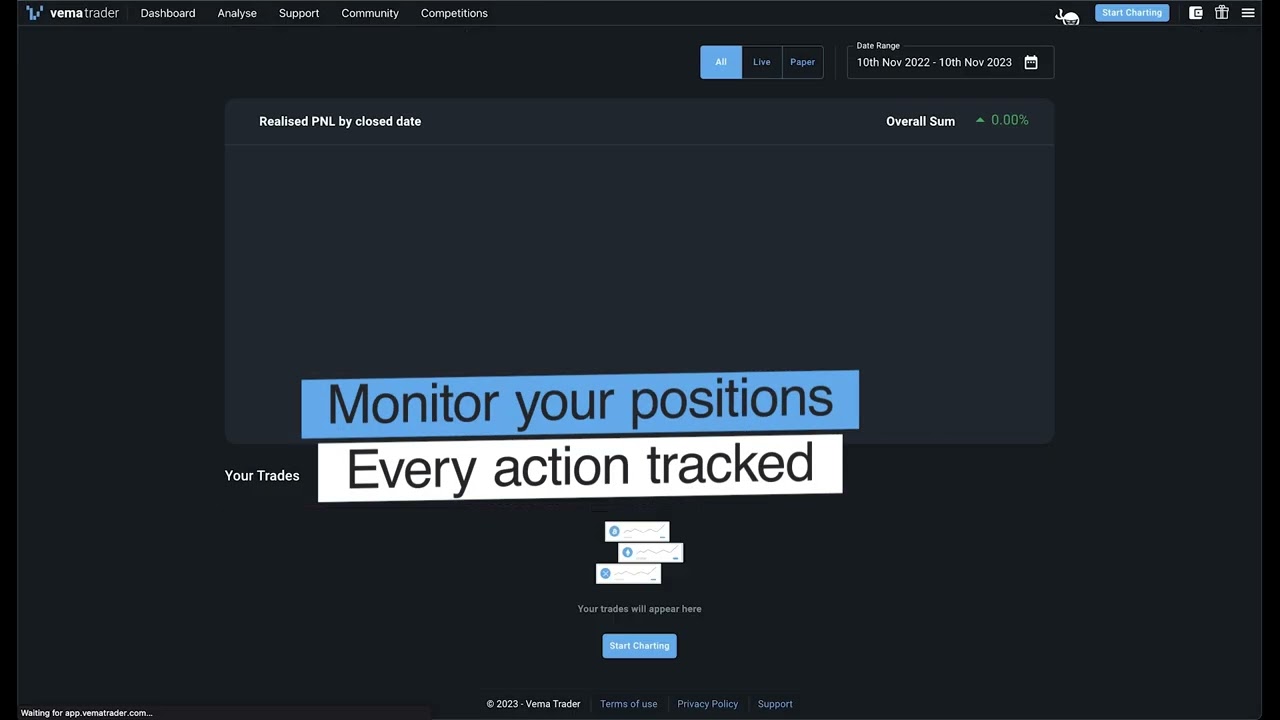The width and height of the screenshot is (1280, 720).
Task: Open the hamburger menu icon
Action: (1248, 13)
